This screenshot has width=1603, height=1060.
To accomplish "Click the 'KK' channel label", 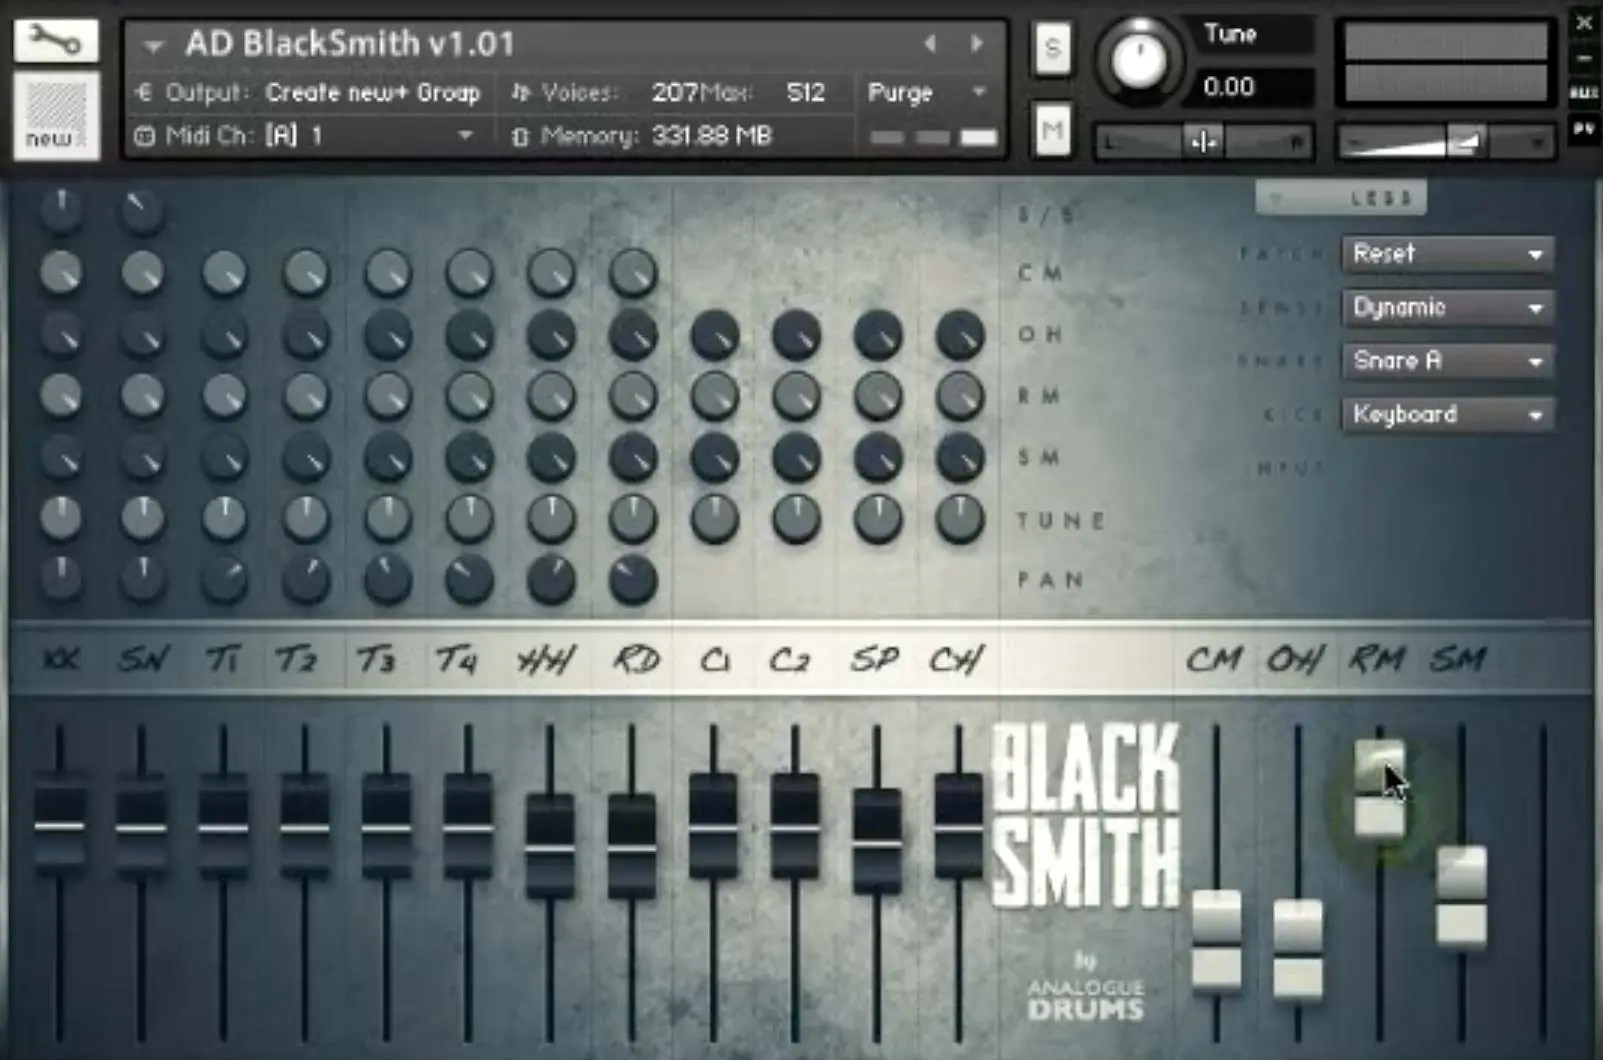I will [62, 659].
